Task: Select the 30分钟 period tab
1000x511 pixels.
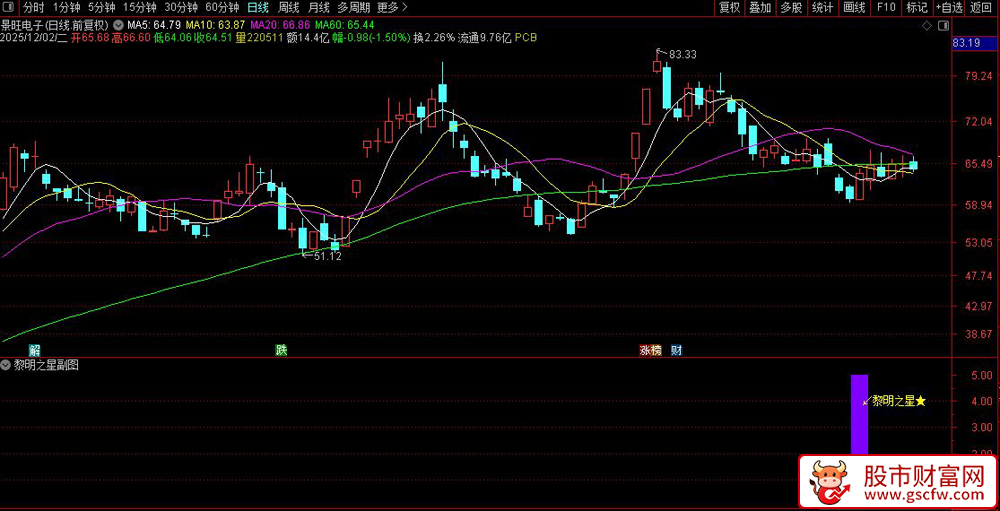Action: click(181, 8)
